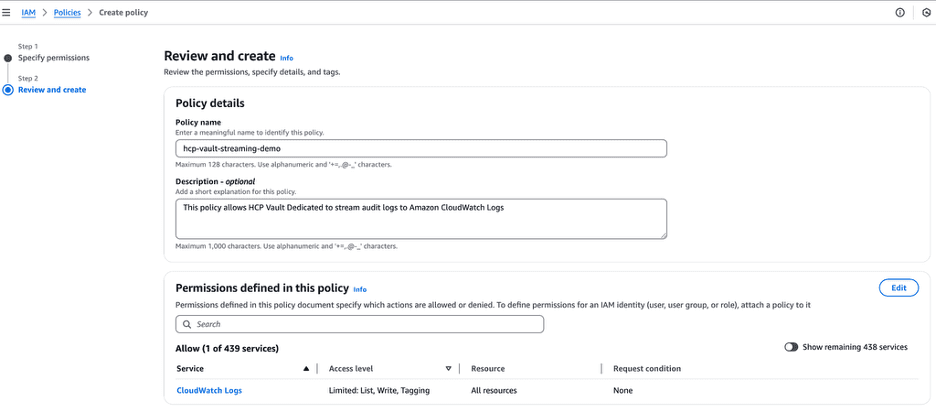
Task: Open the hamburger navigation menu
Action: tap(7, 13)
